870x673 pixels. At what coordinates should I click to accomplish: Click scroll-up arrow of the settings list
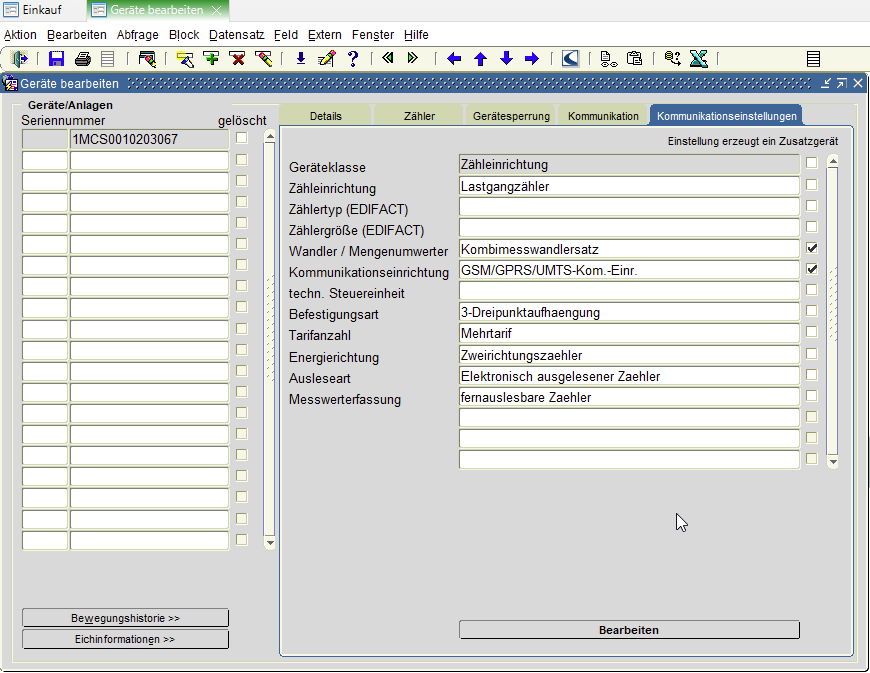[832, 161]
